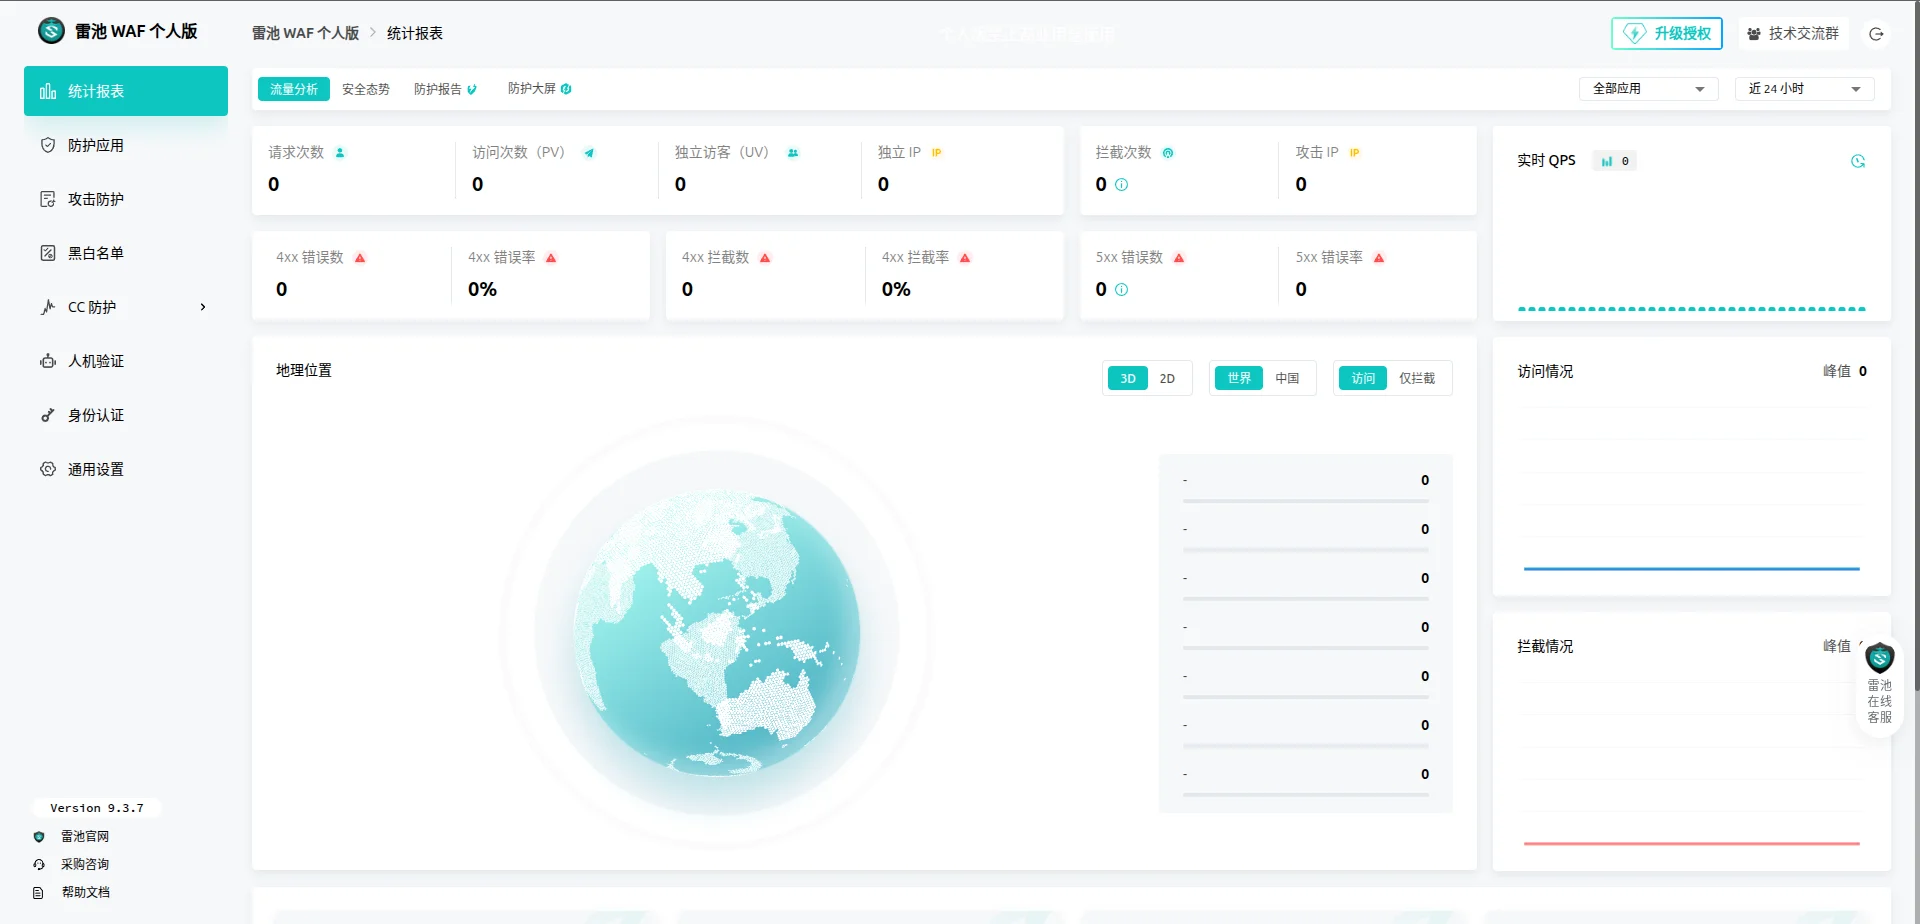Click the CC 防护 sidebar icon

pos(47,307)
